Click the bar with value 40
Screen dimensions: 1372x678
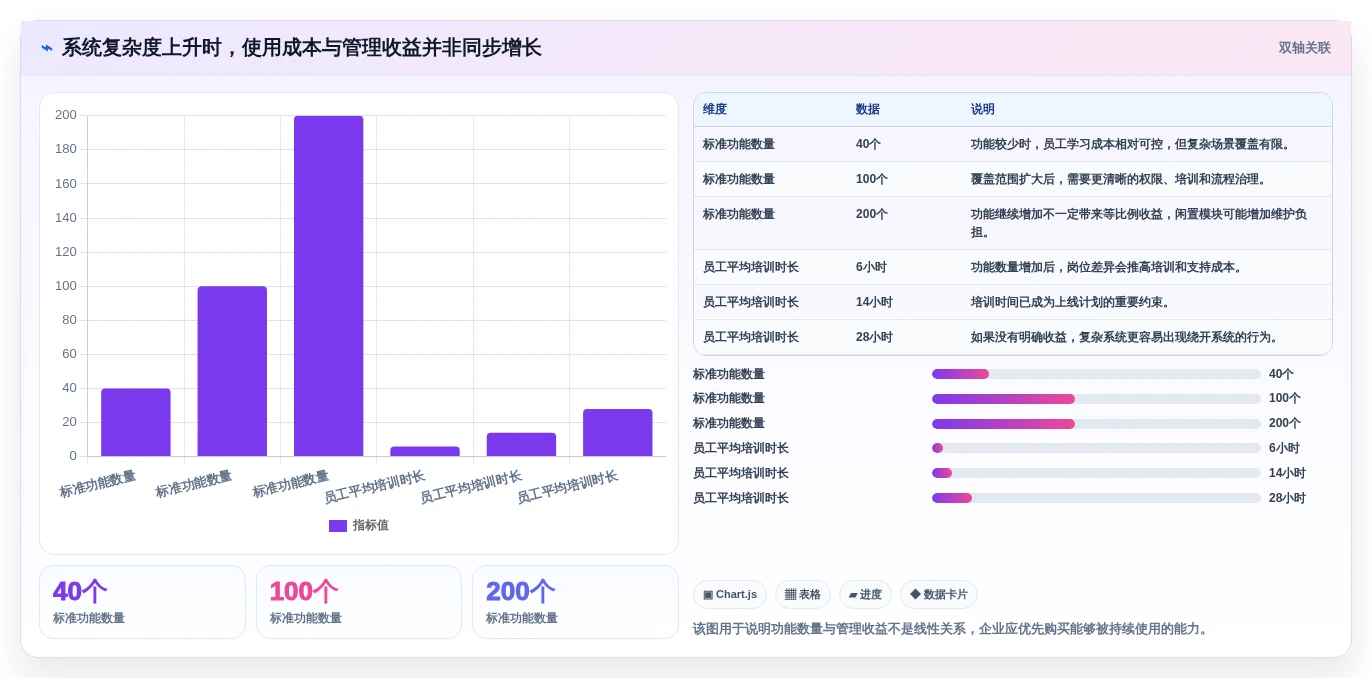pyautogui.click(x=136, y=422)
